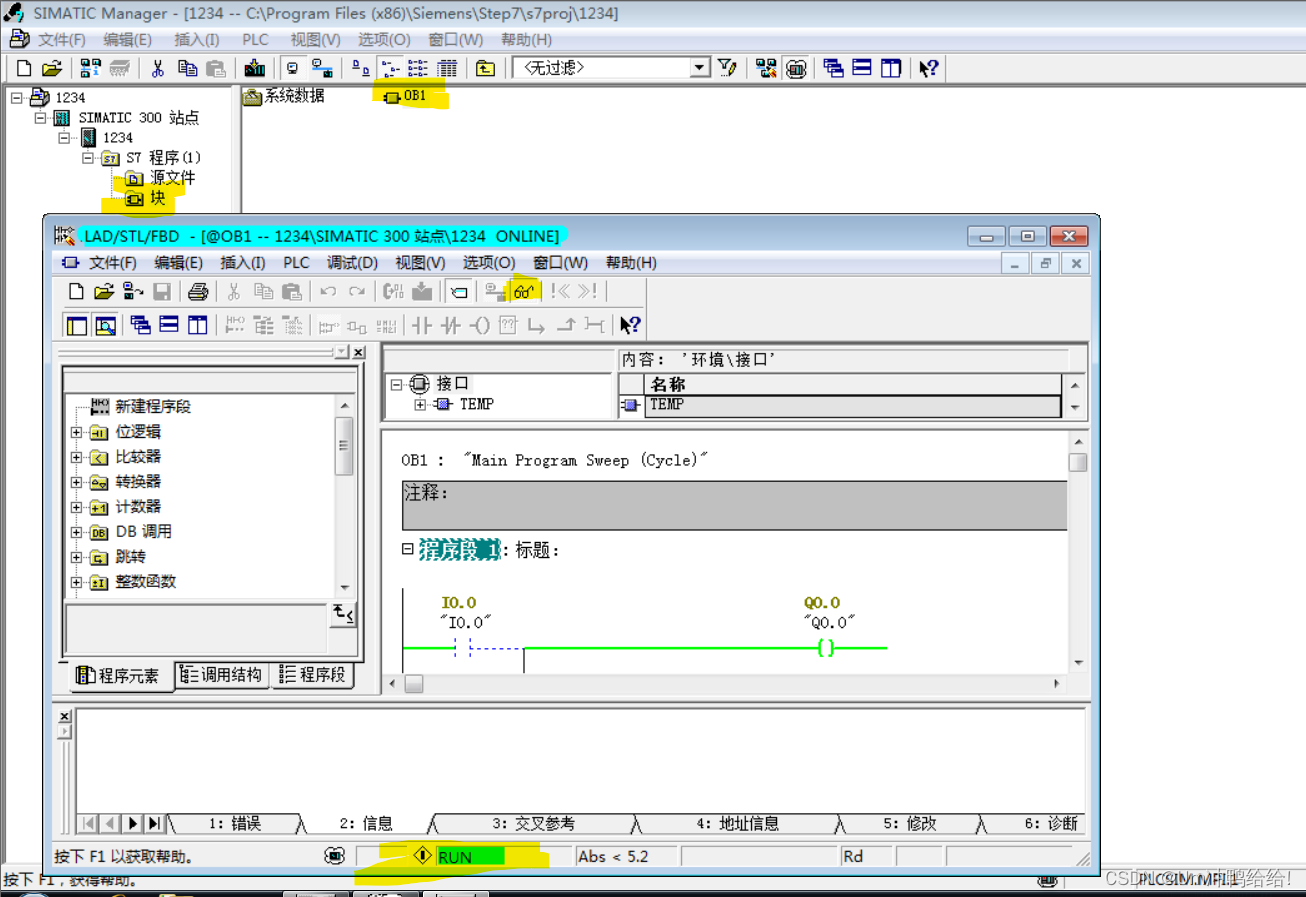
Task: Select 源文件 folder in project tree
Action: click(x=161, y=178)
